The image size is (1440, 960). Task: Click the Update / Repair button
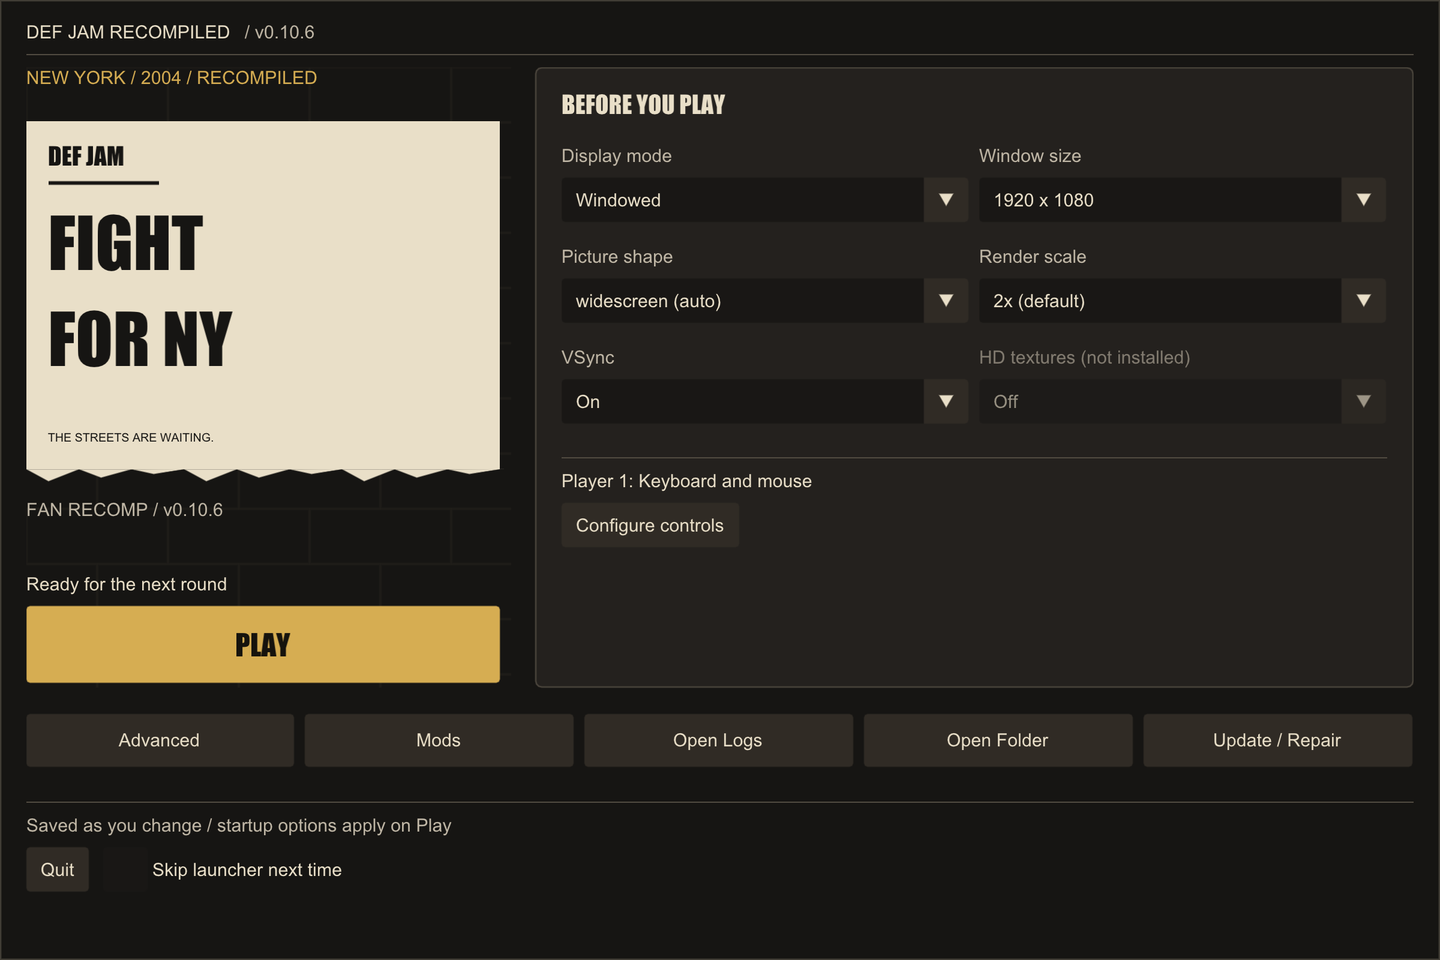[1277, 740]
